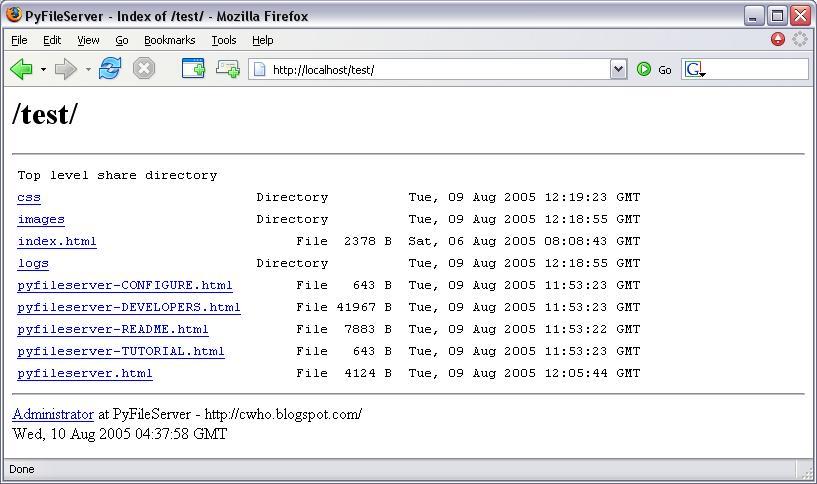Click the 4124 B file size
Screen dimensions: 817x484
tap(368, 374)
